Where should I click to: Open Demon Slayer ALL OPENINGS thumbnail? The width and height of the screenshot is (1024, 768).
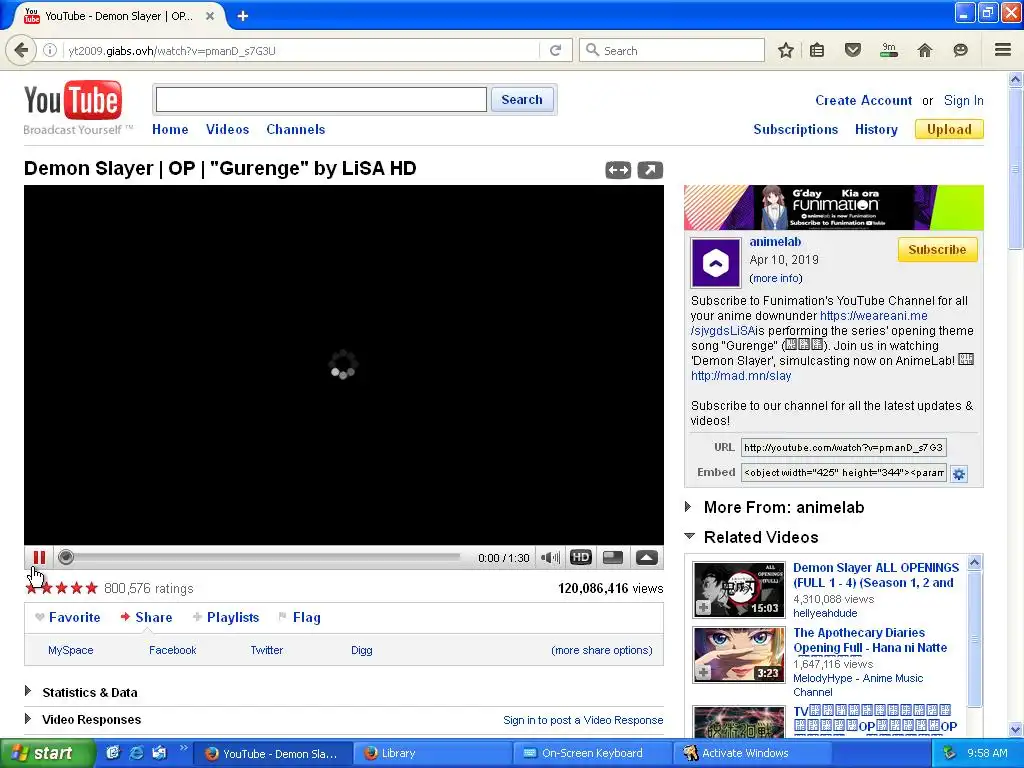739,590
